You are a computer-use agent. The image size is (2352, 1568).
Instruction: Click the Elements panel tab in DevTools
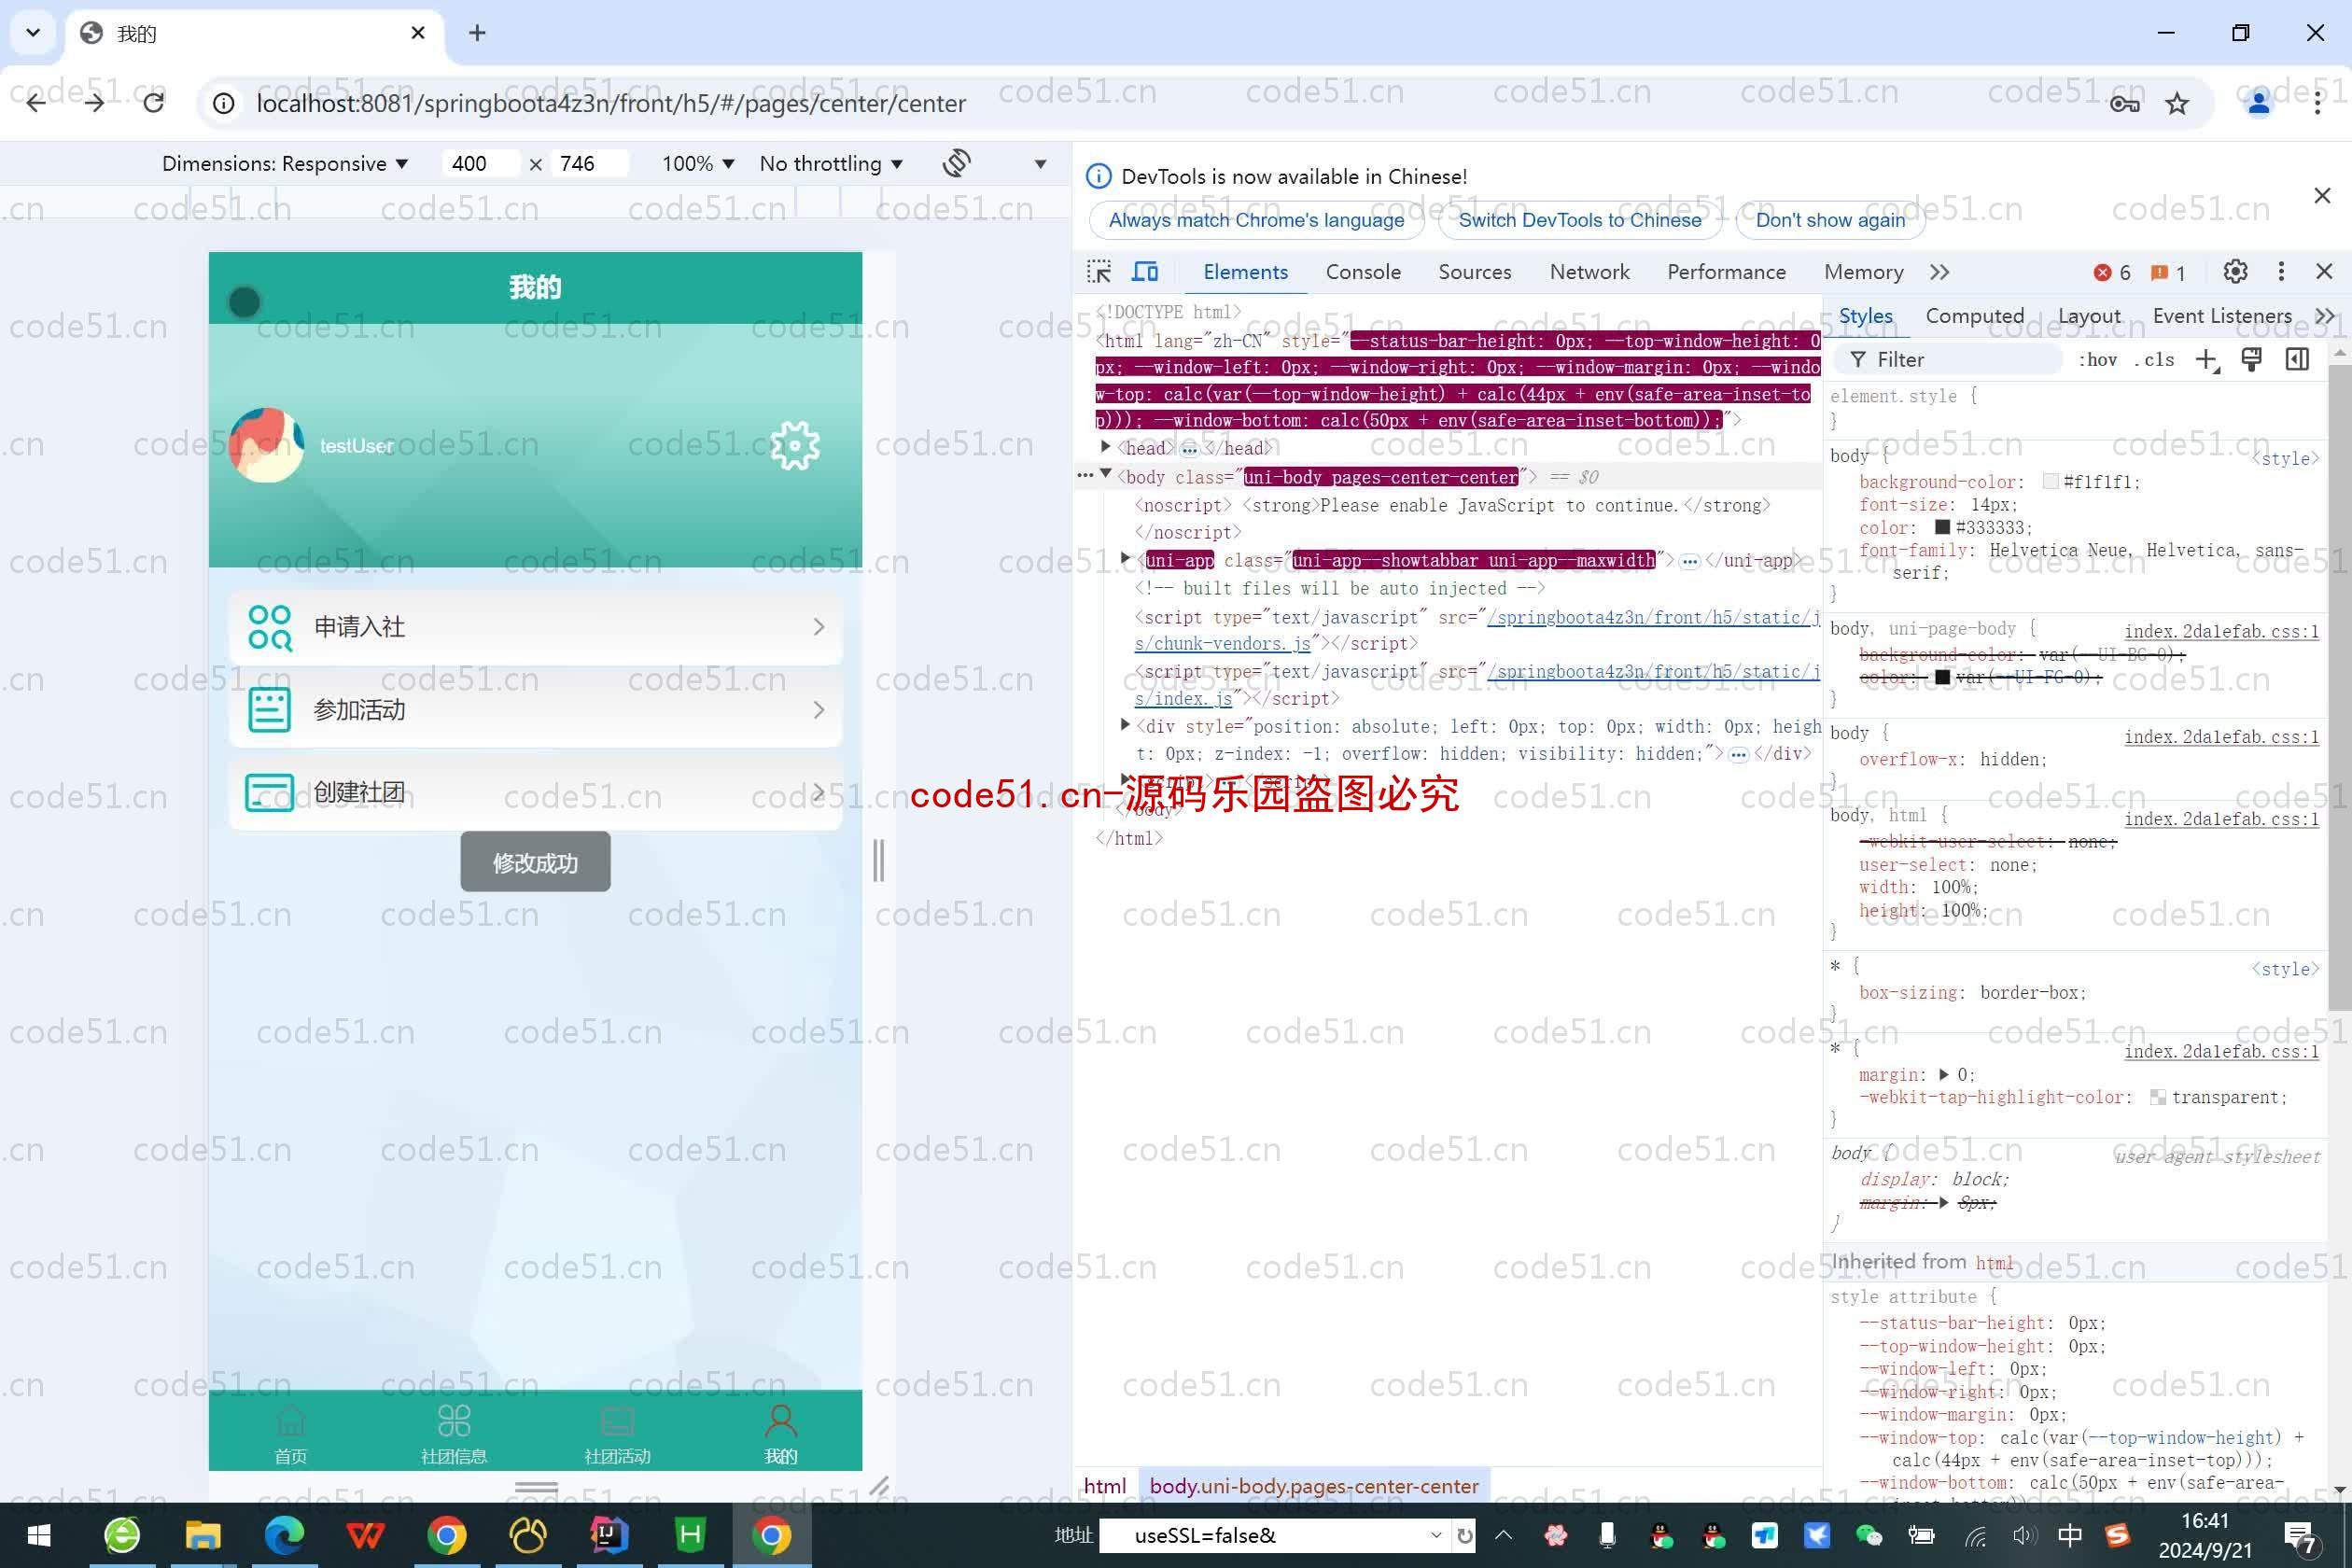point(1244,272)
